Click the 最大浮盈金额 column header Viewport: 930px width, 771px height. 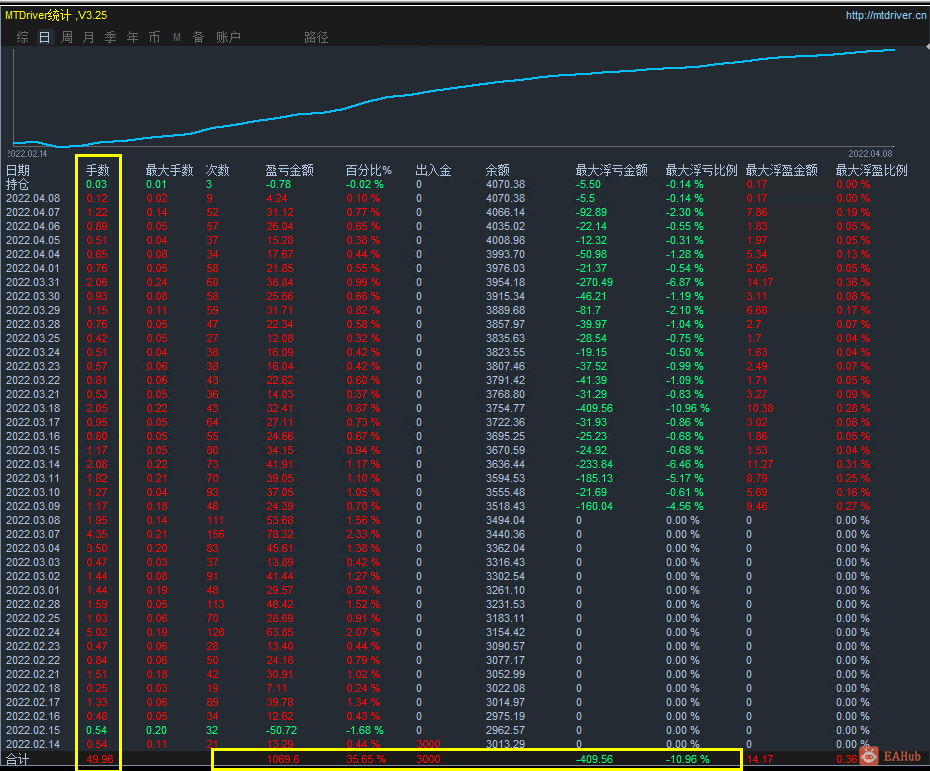pos(782,171)
